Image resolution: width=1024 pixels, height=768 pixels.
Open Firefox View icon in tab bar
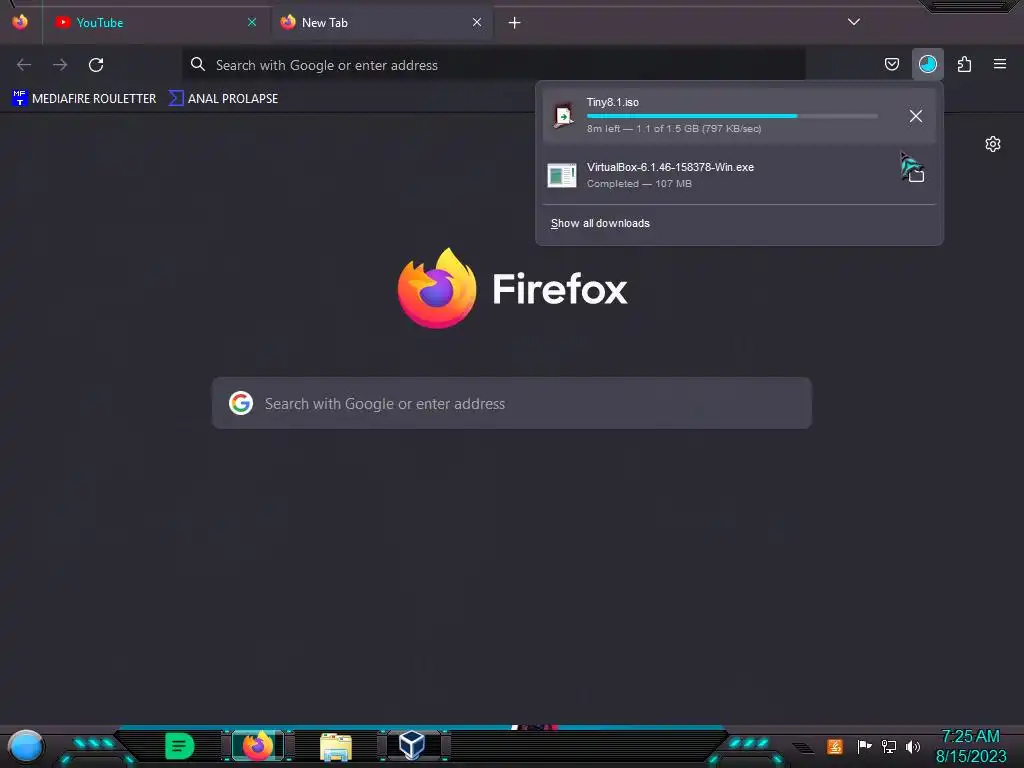coord(20,22)
